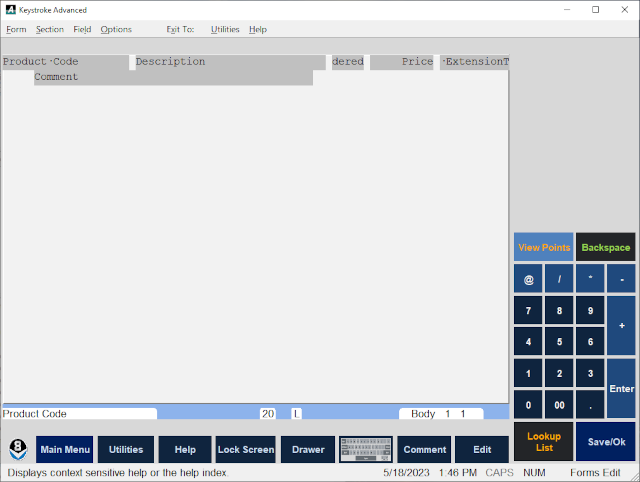Tap the minus keypad key
Viewport: 640px width, 482px height.
[621, 279]
